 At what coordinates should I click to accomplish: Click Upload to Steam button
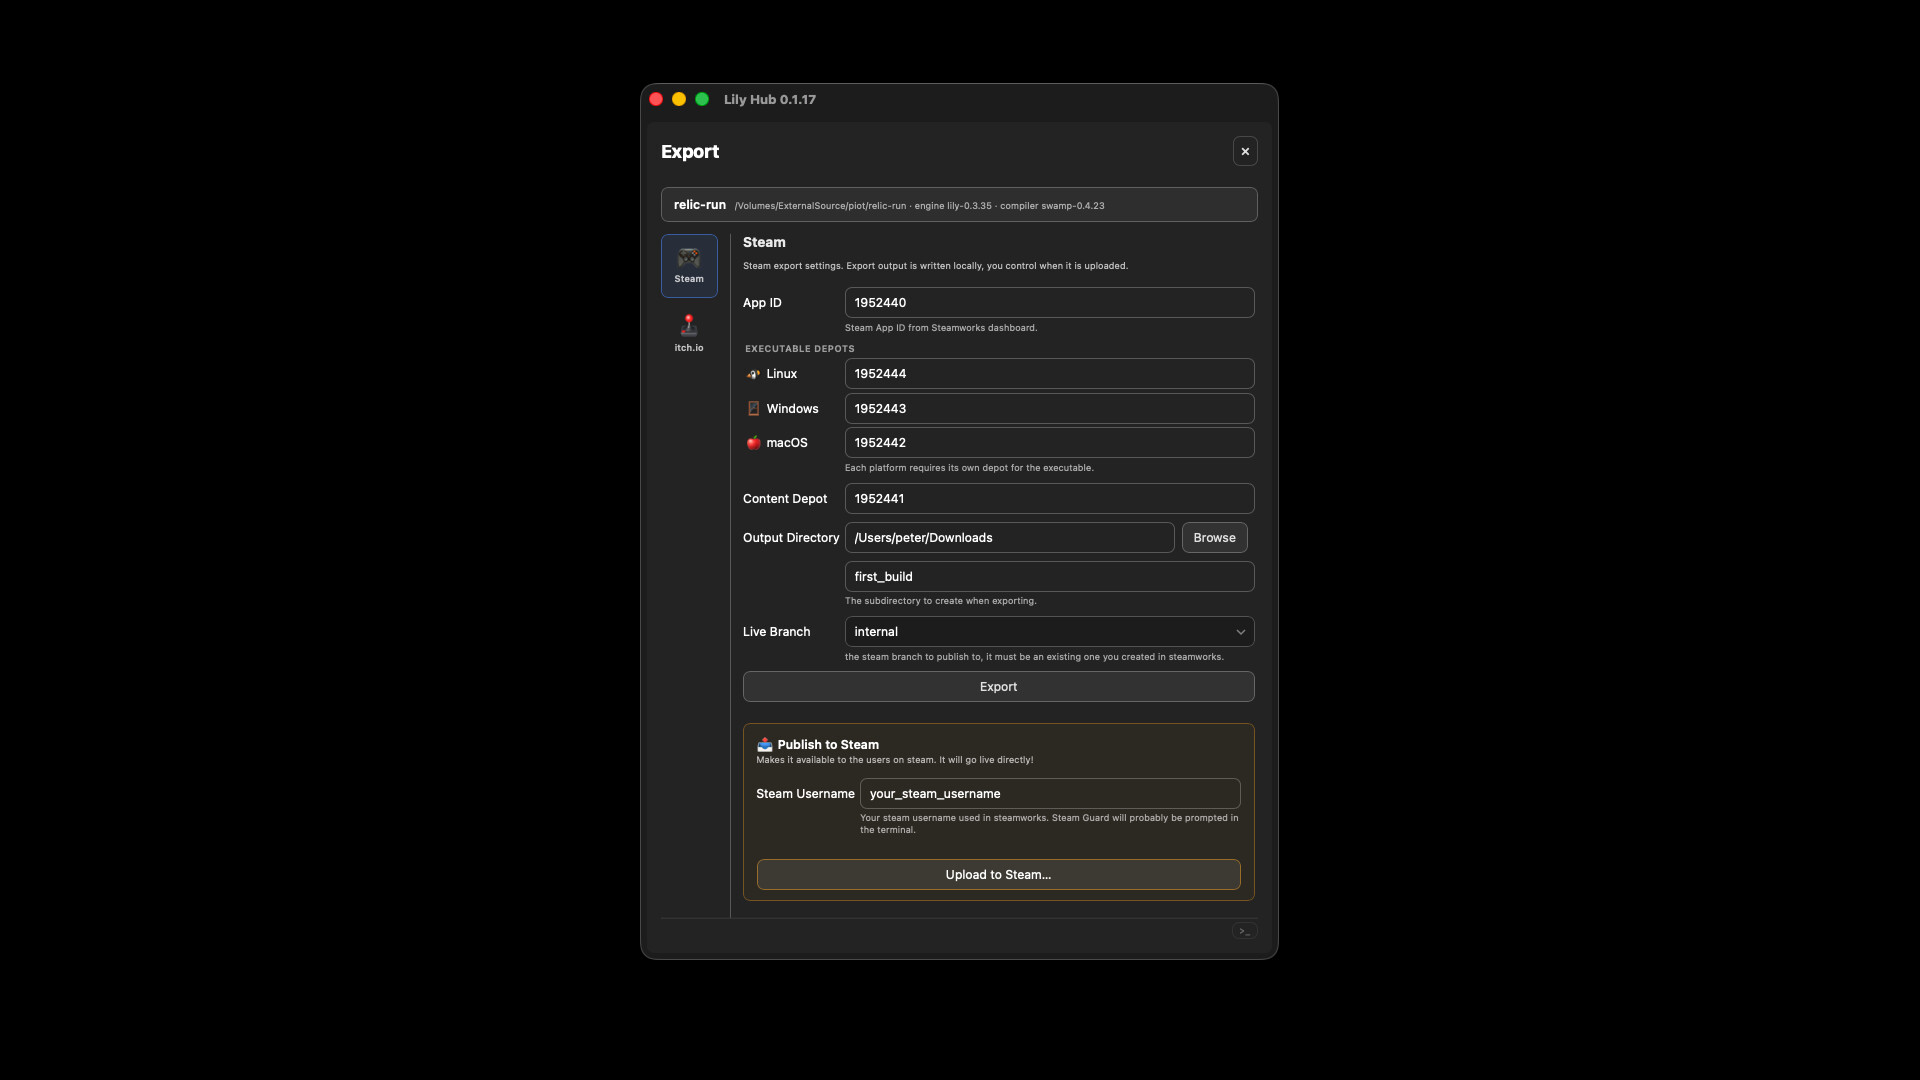[x=998, y=875]
